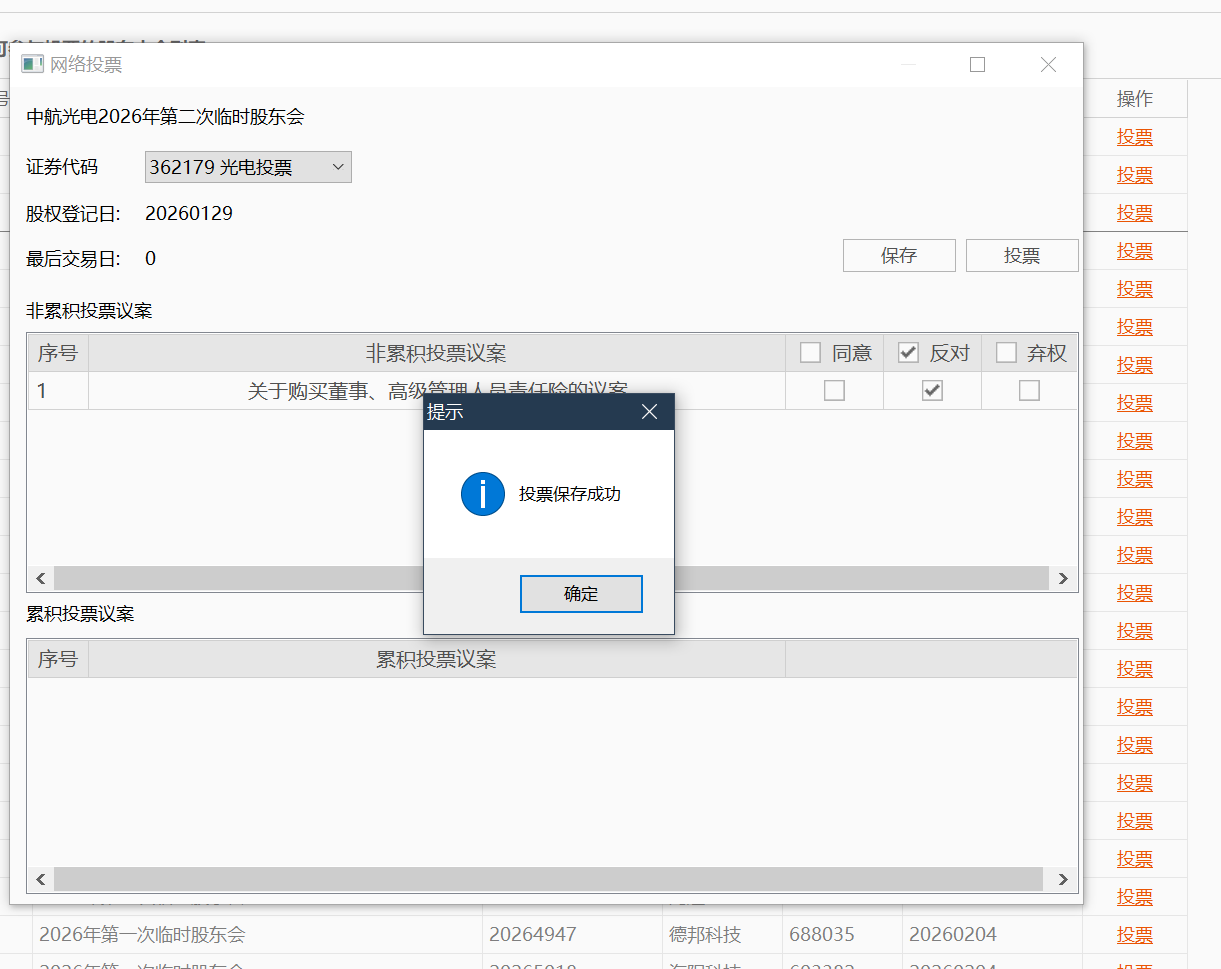Click the 非累积投票议案 column header
This screenshot has width=1221, height=969.
click(436, 353)
